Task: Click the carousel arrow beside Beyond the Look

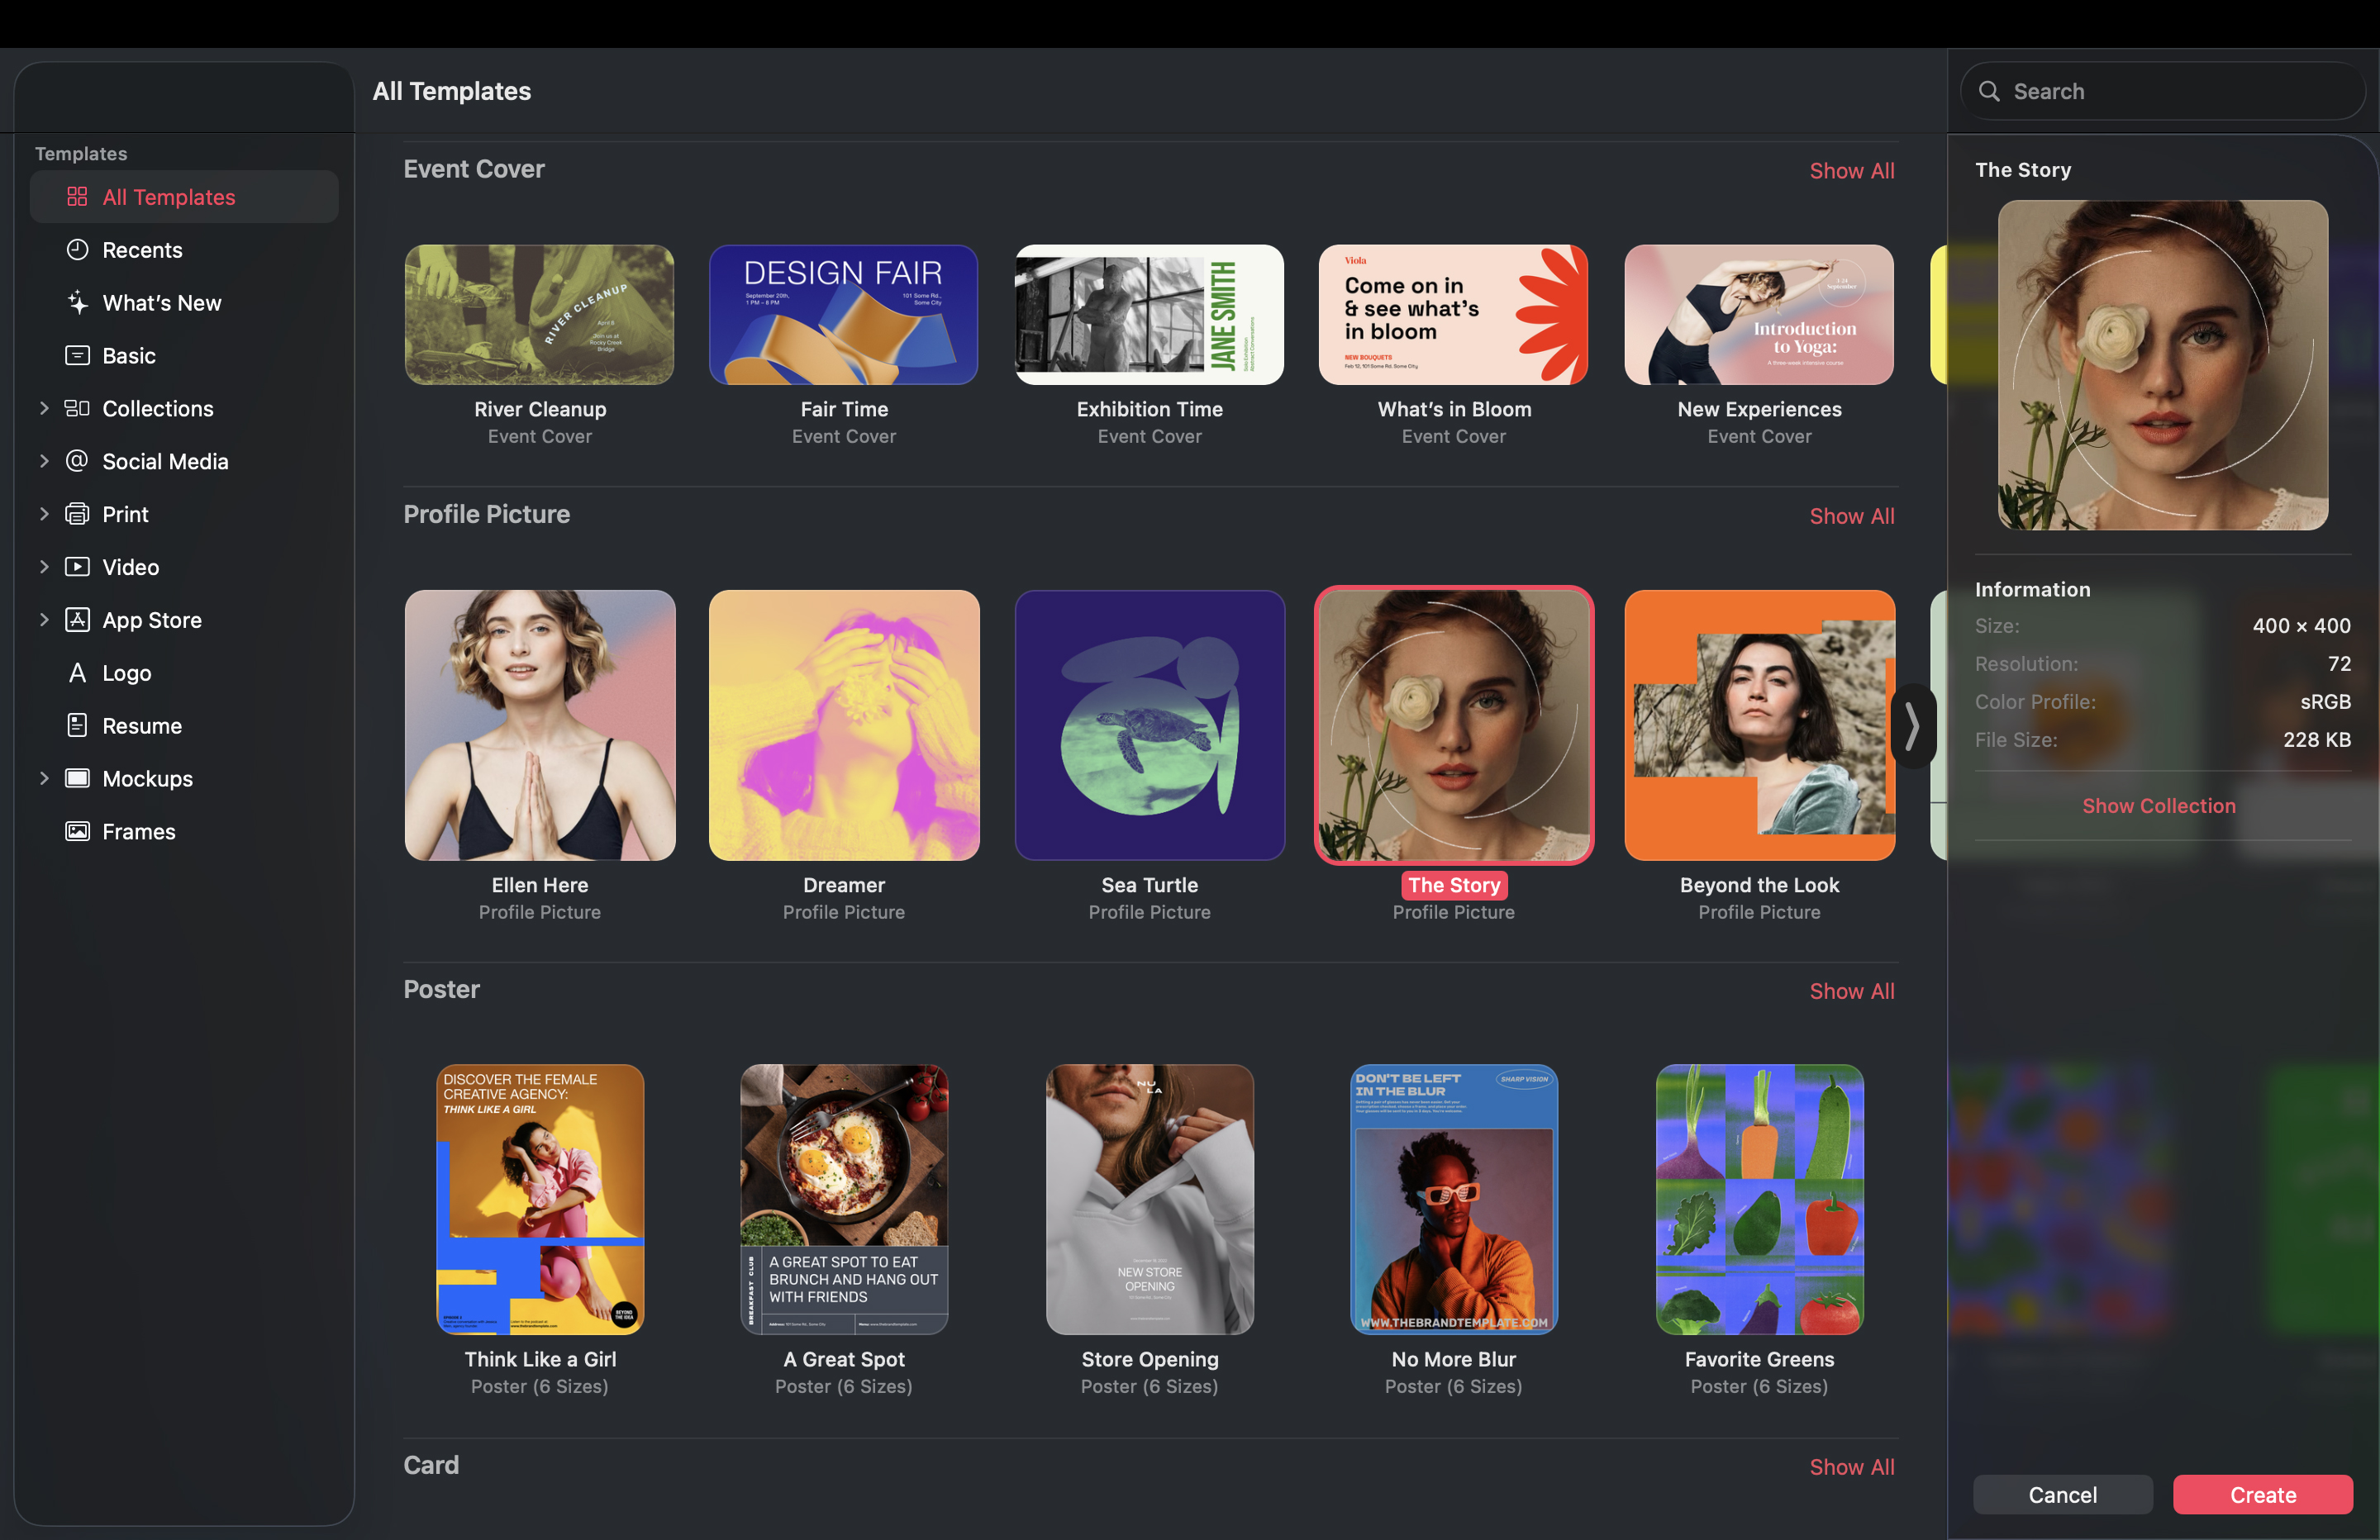Action: coord(1912,726)
